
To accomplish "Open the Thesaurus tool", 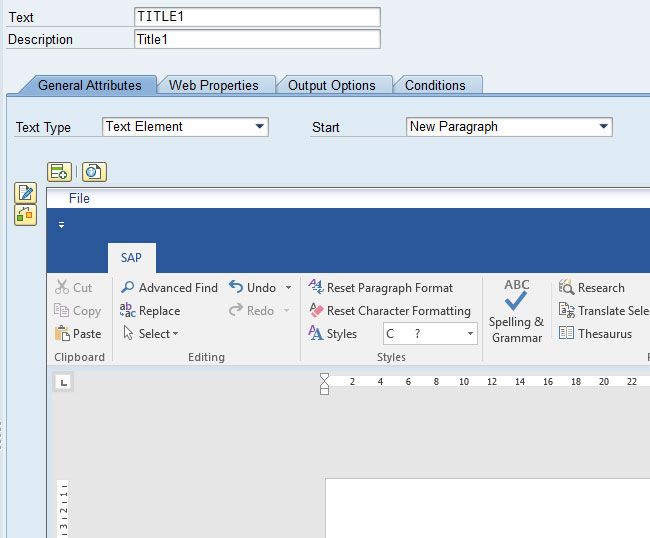I will [566, 334].
